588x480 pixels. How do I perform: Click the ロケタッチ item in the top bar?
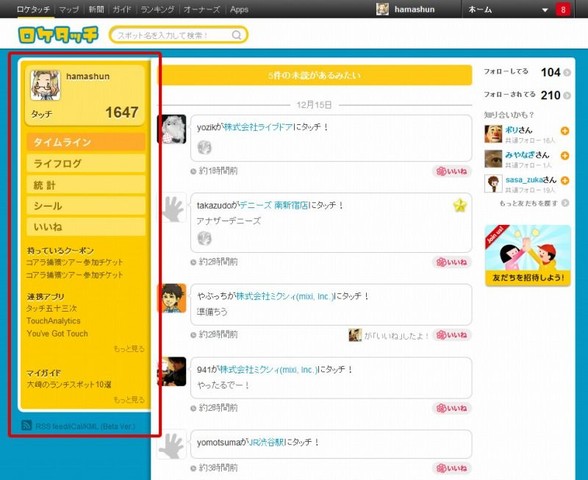coord(33,9)
